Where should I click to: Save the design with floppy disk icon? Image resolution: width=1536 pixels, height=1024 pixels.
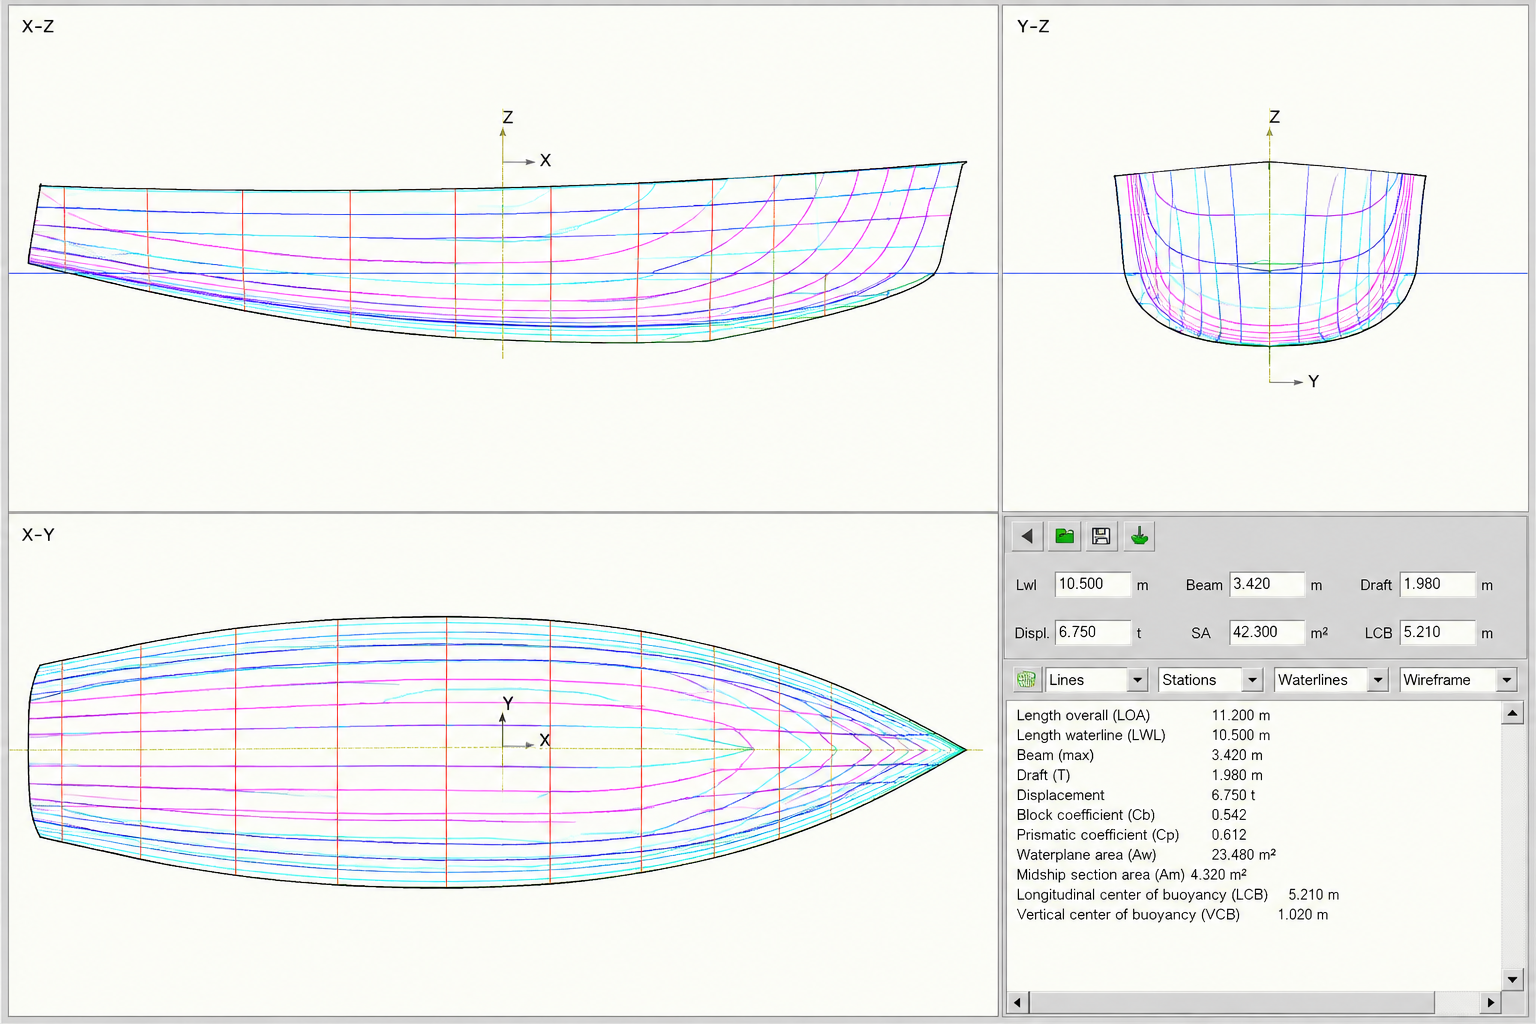click(x=1101, y=536)
